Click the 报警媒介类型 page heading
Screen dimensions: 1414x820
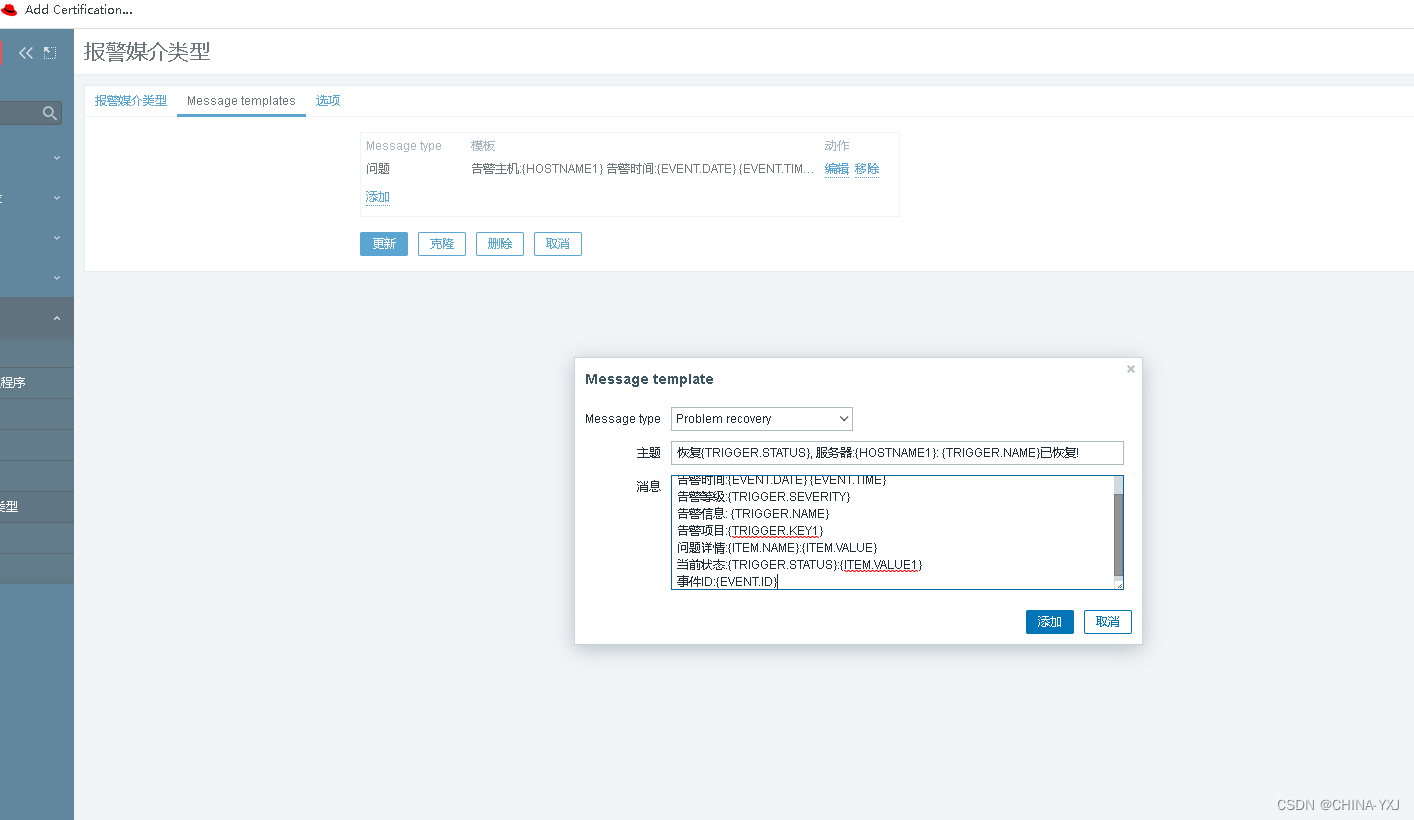pos(147,52)
